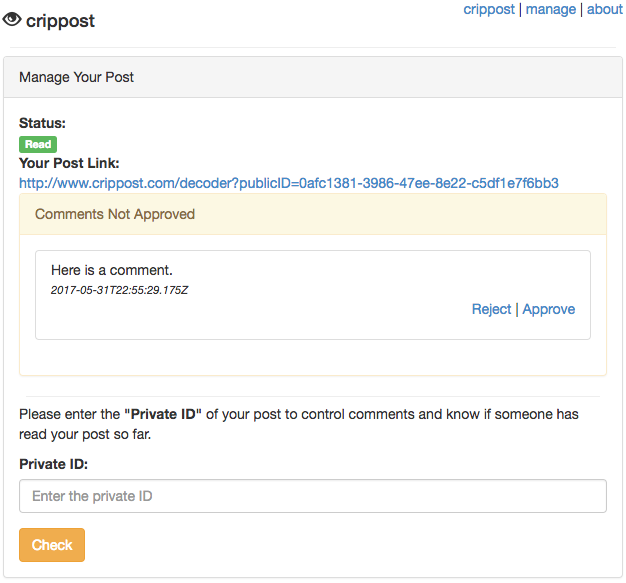Screen dimensions: 626x583
Task: Approve the pending comment
Action: tap(548, 309)
